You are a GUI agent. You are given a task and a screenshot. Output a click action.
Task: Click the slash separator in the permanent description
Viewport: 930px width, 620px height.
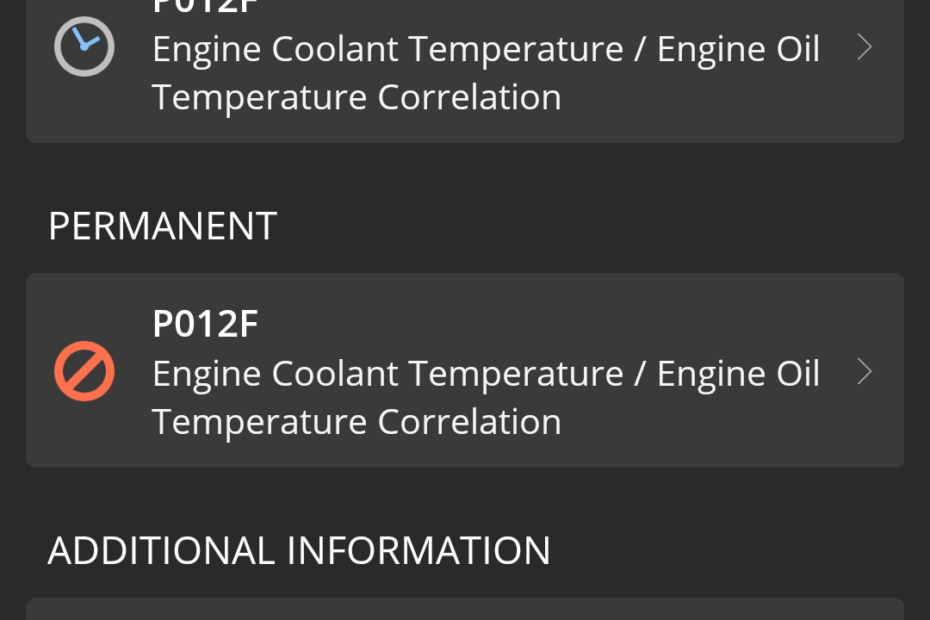(x=640, y=373)
